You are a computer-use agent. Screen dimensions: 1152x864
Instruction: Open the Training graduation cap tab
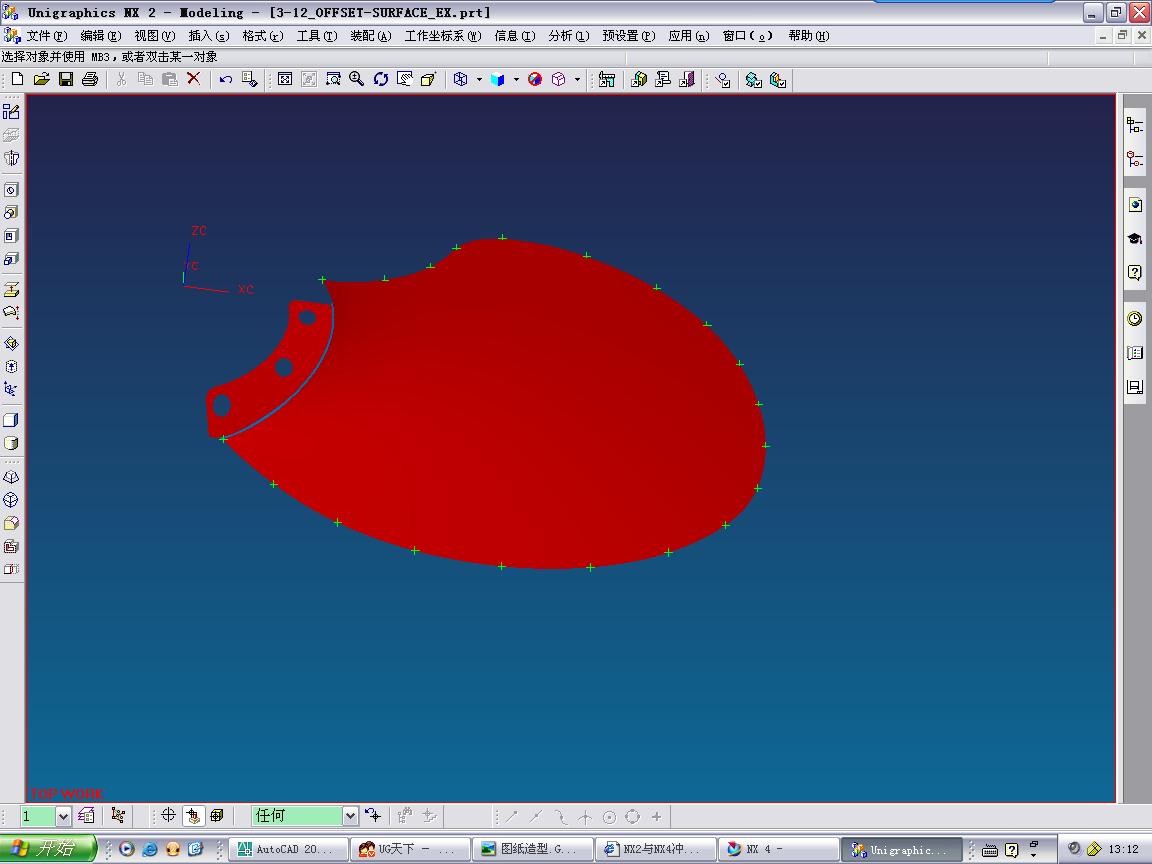point(1135,239)
